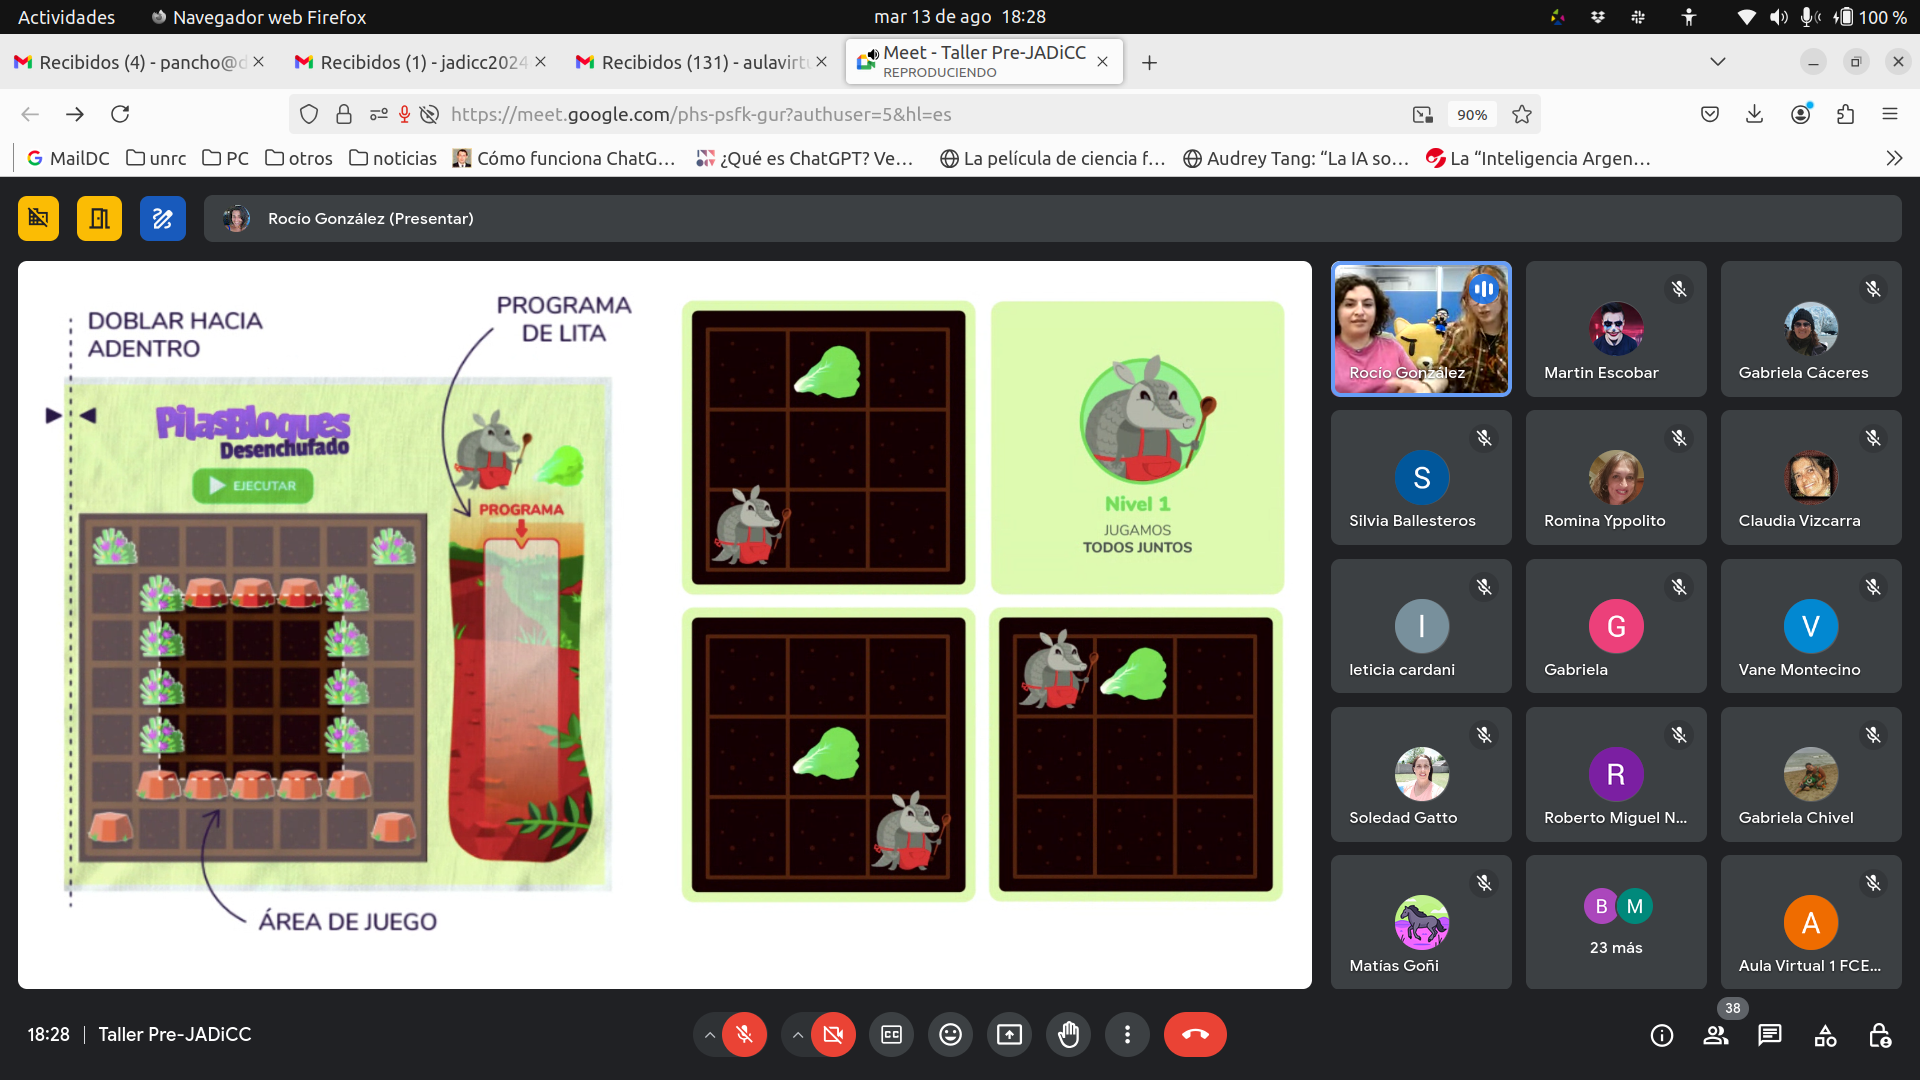Open PC bookmarks folder
This screenshot has width=1920, height=1080.
[226, 158]
